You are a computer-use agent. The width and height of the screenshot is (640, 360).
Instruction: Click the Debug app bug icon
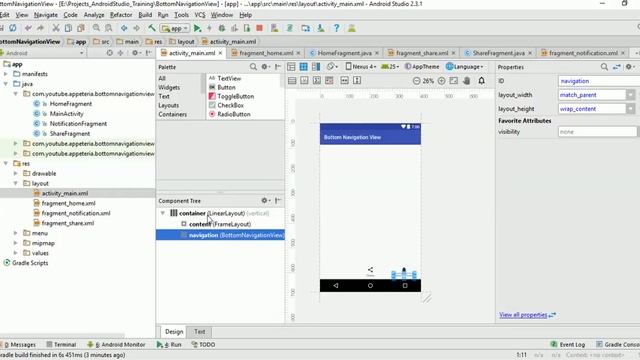(222, 28)
